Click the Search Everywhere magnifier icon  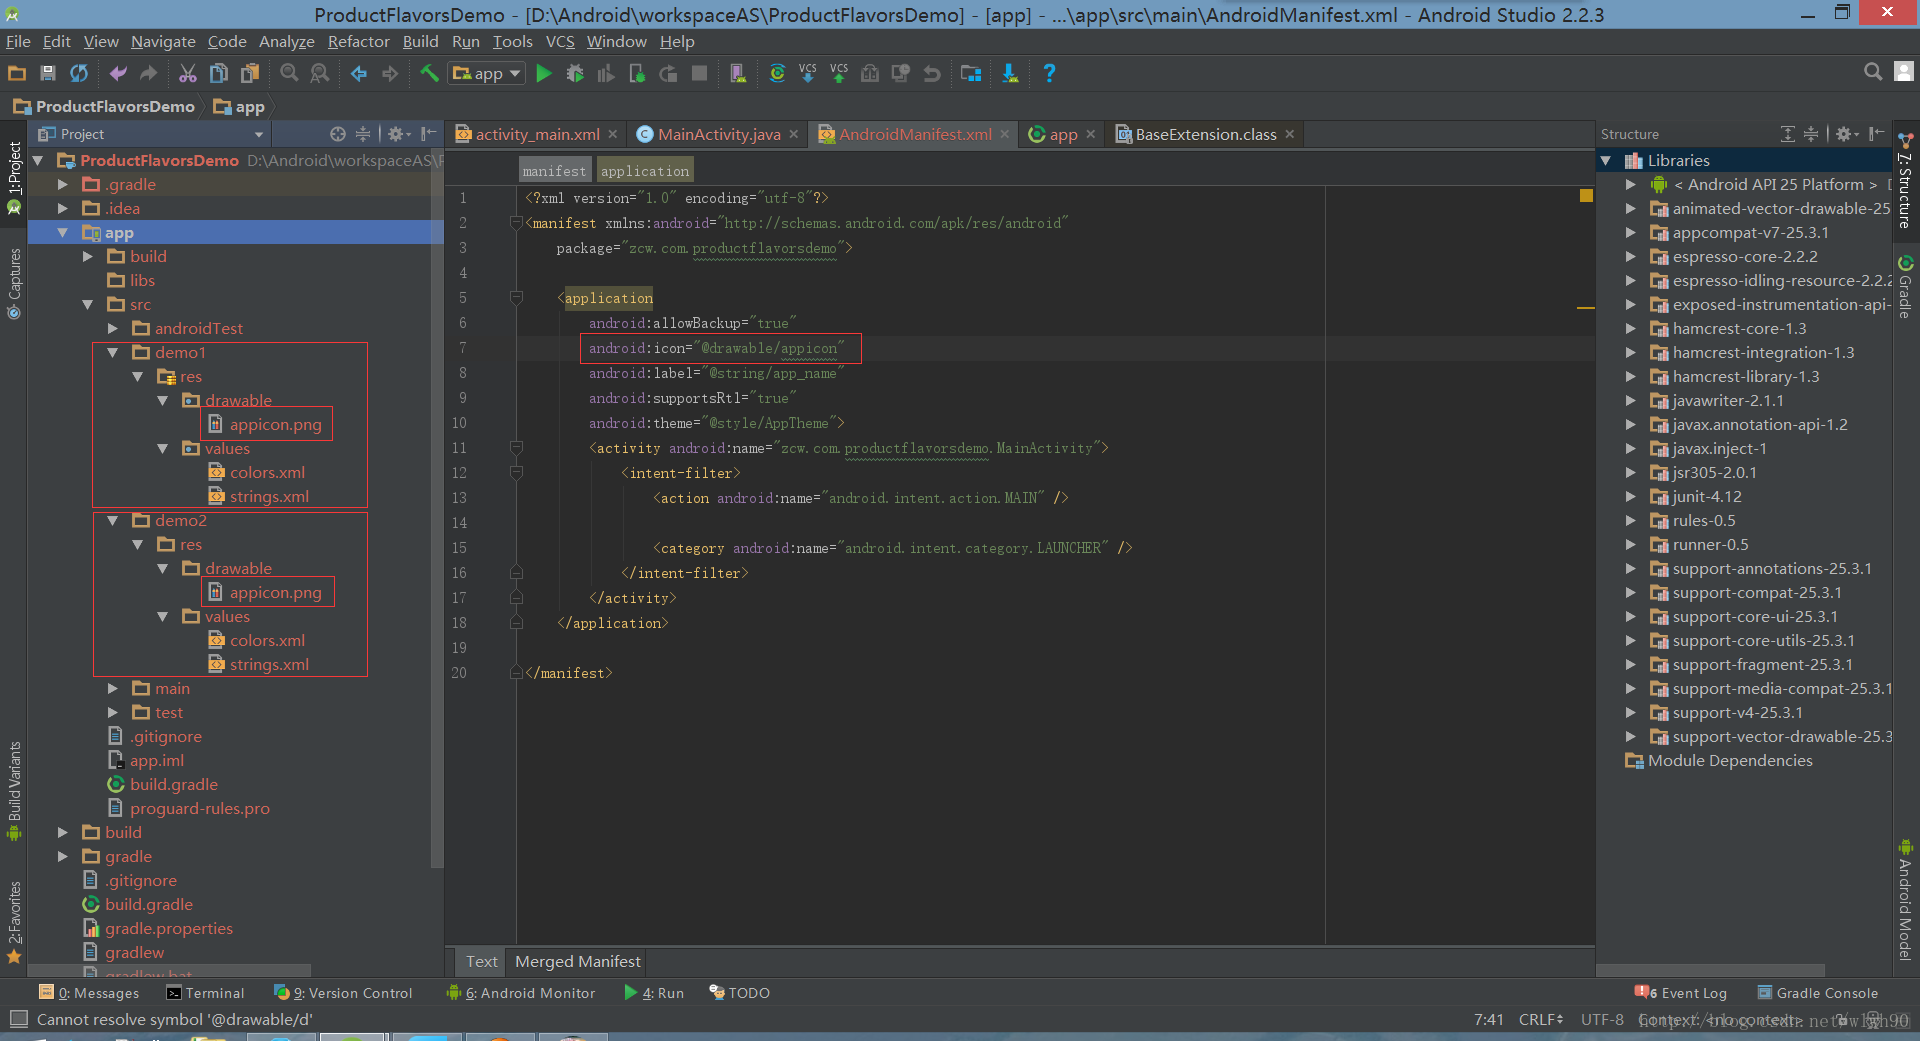1873,72
